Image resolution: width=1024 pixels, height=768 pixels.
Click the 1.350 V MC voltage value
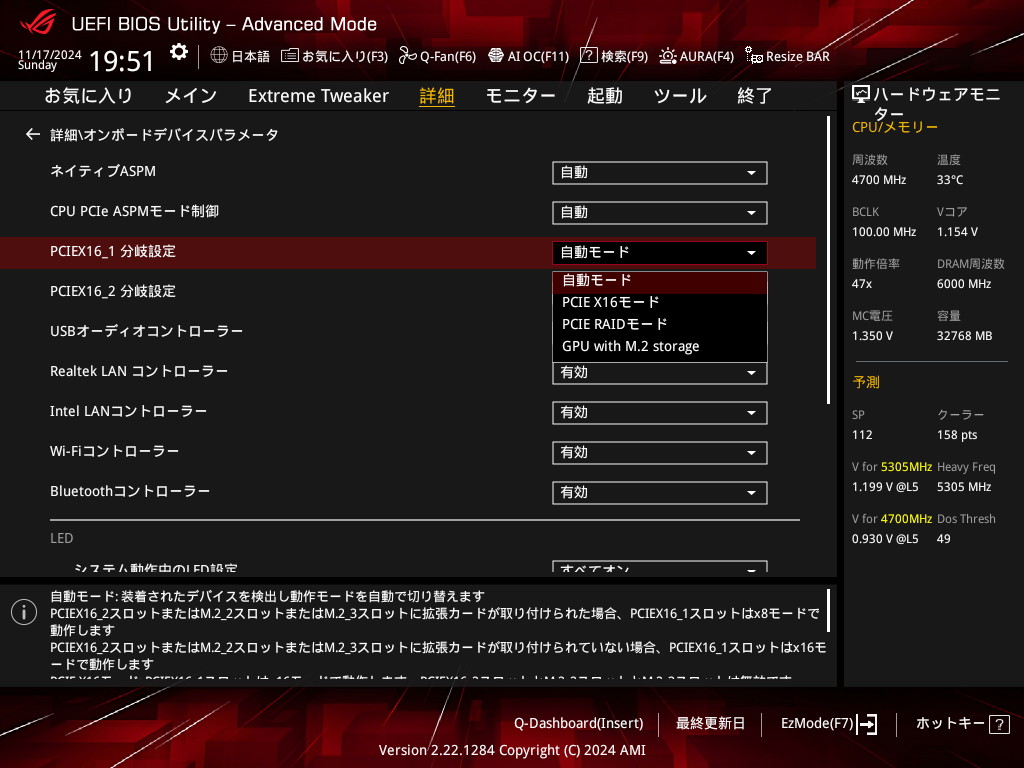pyautogui.click(x=872, y=336)
